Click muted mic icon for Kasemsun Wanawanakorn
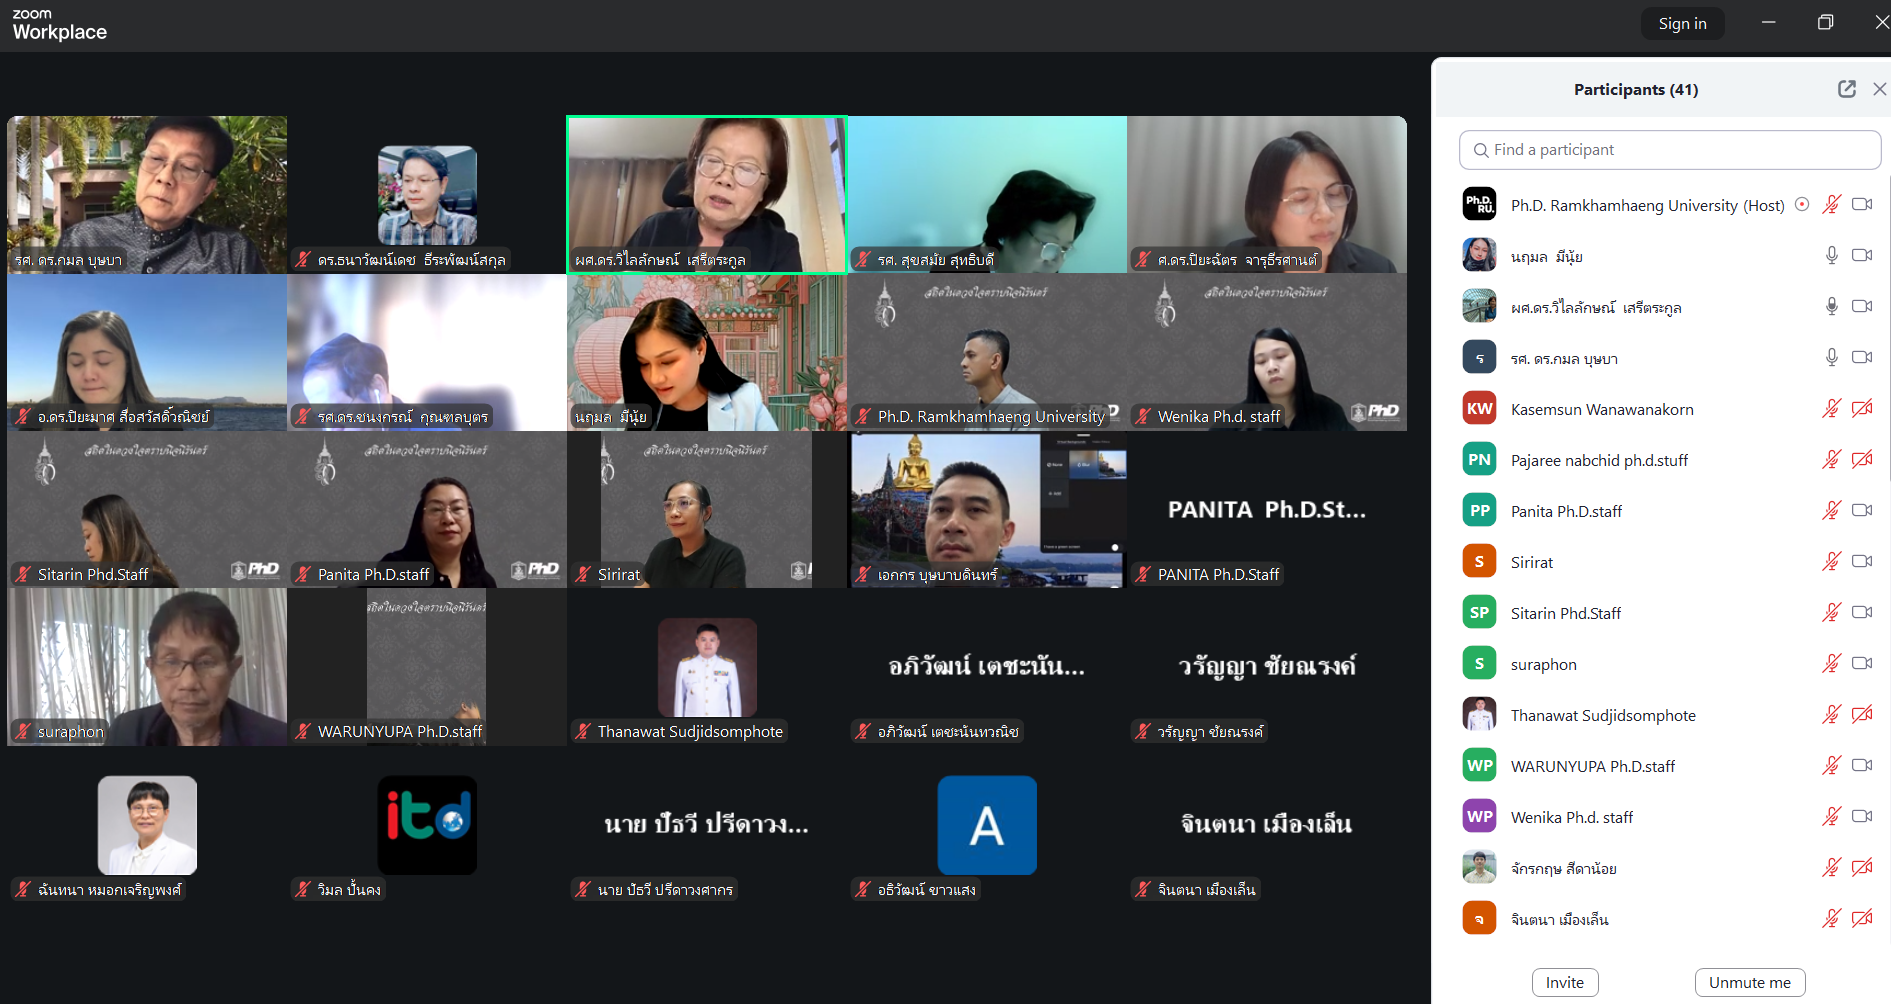This screenshot has height=1004, width=1891. [x=1831, y=408]
